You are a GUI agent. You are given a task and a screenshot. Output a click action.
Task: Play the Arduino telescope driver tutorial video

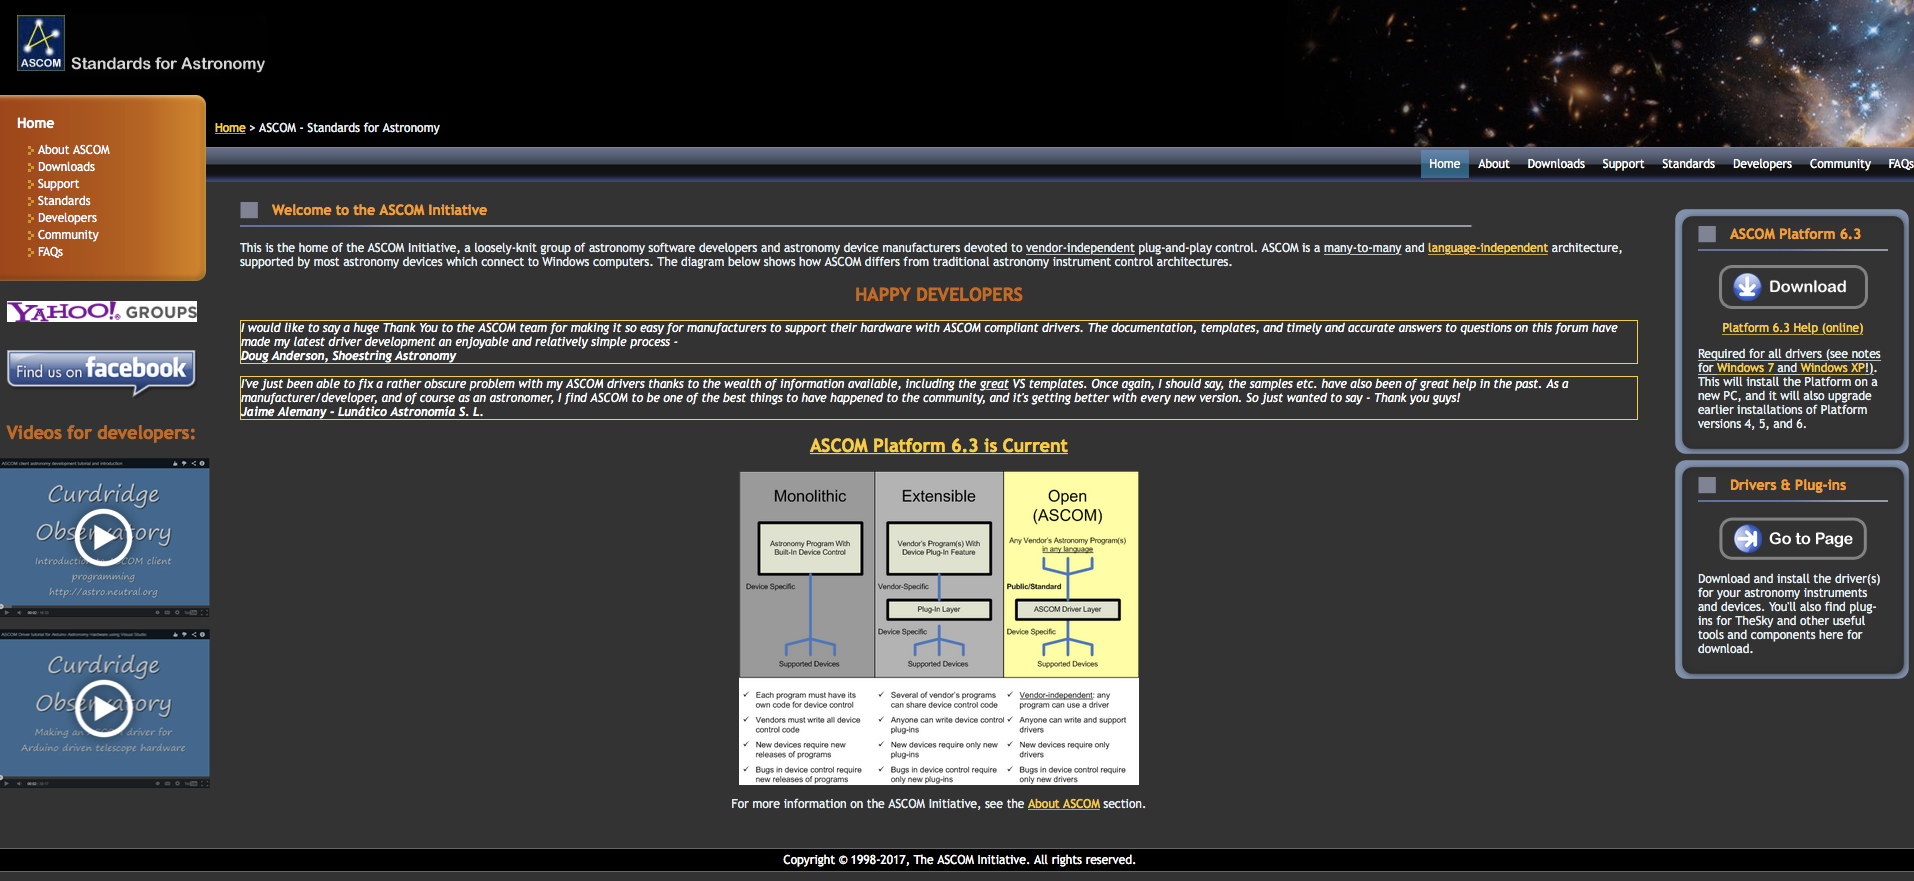[104, 708]
